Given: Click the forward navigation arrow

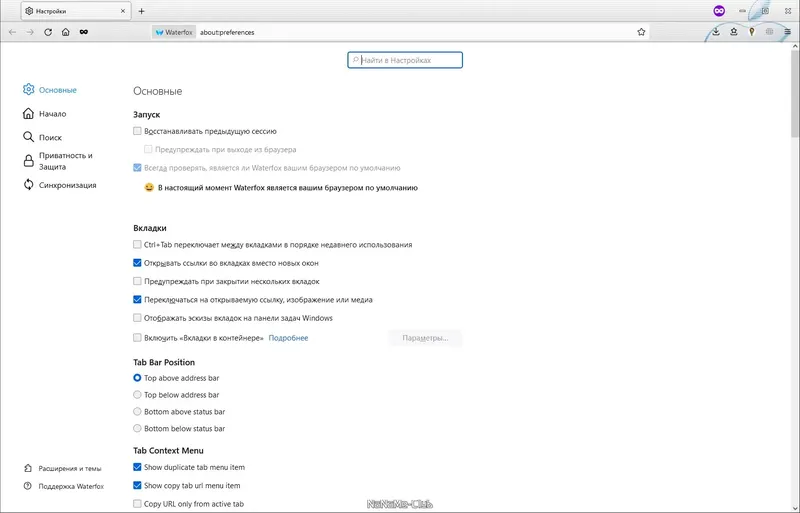Looking at the screenshot, I should point(30,32).
